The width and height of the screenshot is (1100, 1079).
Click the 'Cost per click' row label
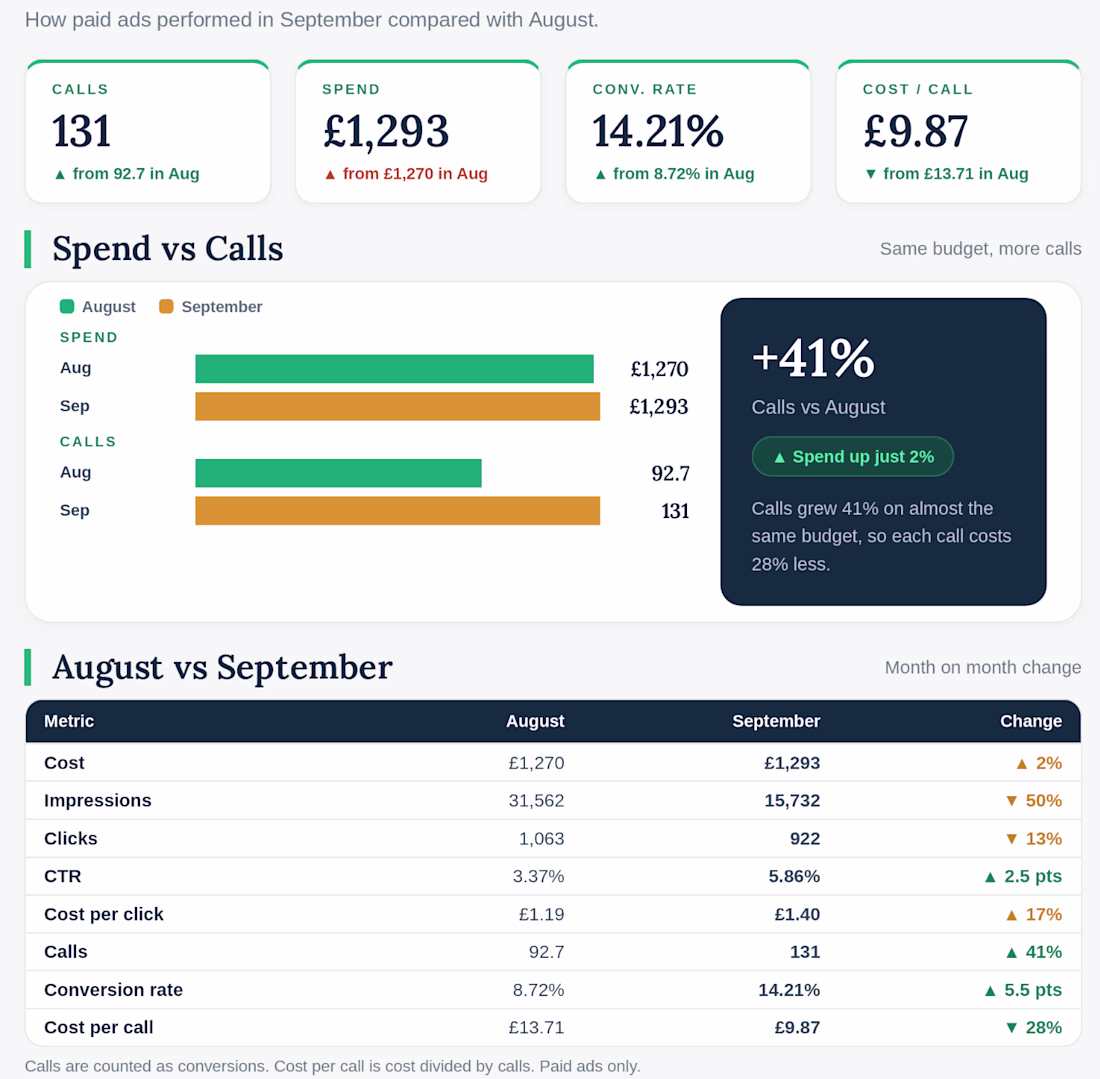[104, 915]
